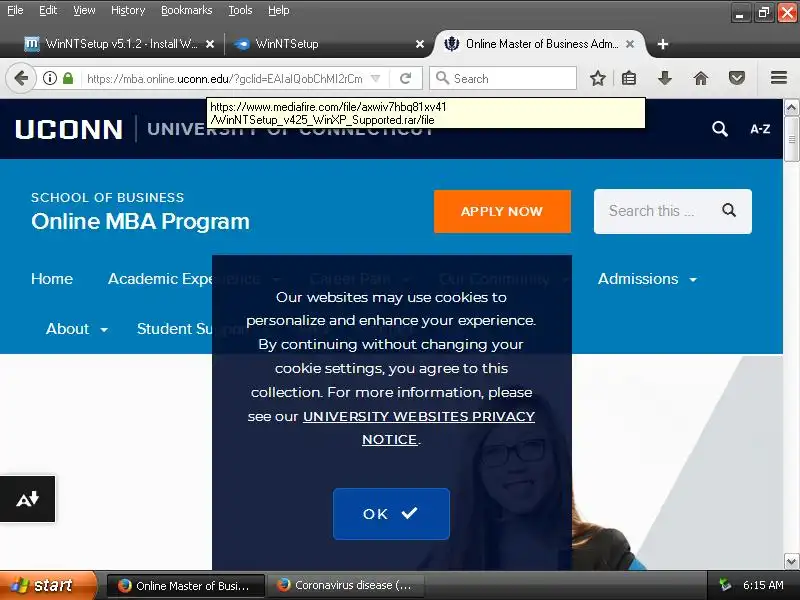Viewport: 800px width, 600px height.
Task: Open the History menu
Action: 128,10
